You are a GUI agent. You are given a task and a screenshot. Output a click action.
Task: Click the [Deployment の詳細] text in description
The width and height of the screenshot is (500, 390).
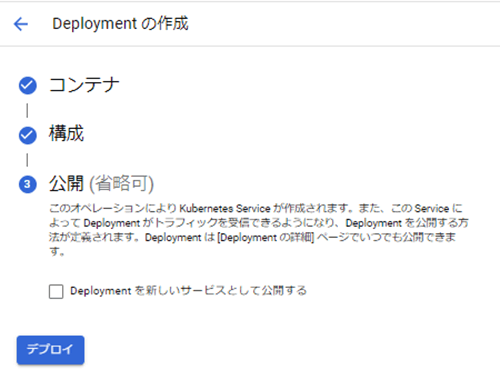266,238
